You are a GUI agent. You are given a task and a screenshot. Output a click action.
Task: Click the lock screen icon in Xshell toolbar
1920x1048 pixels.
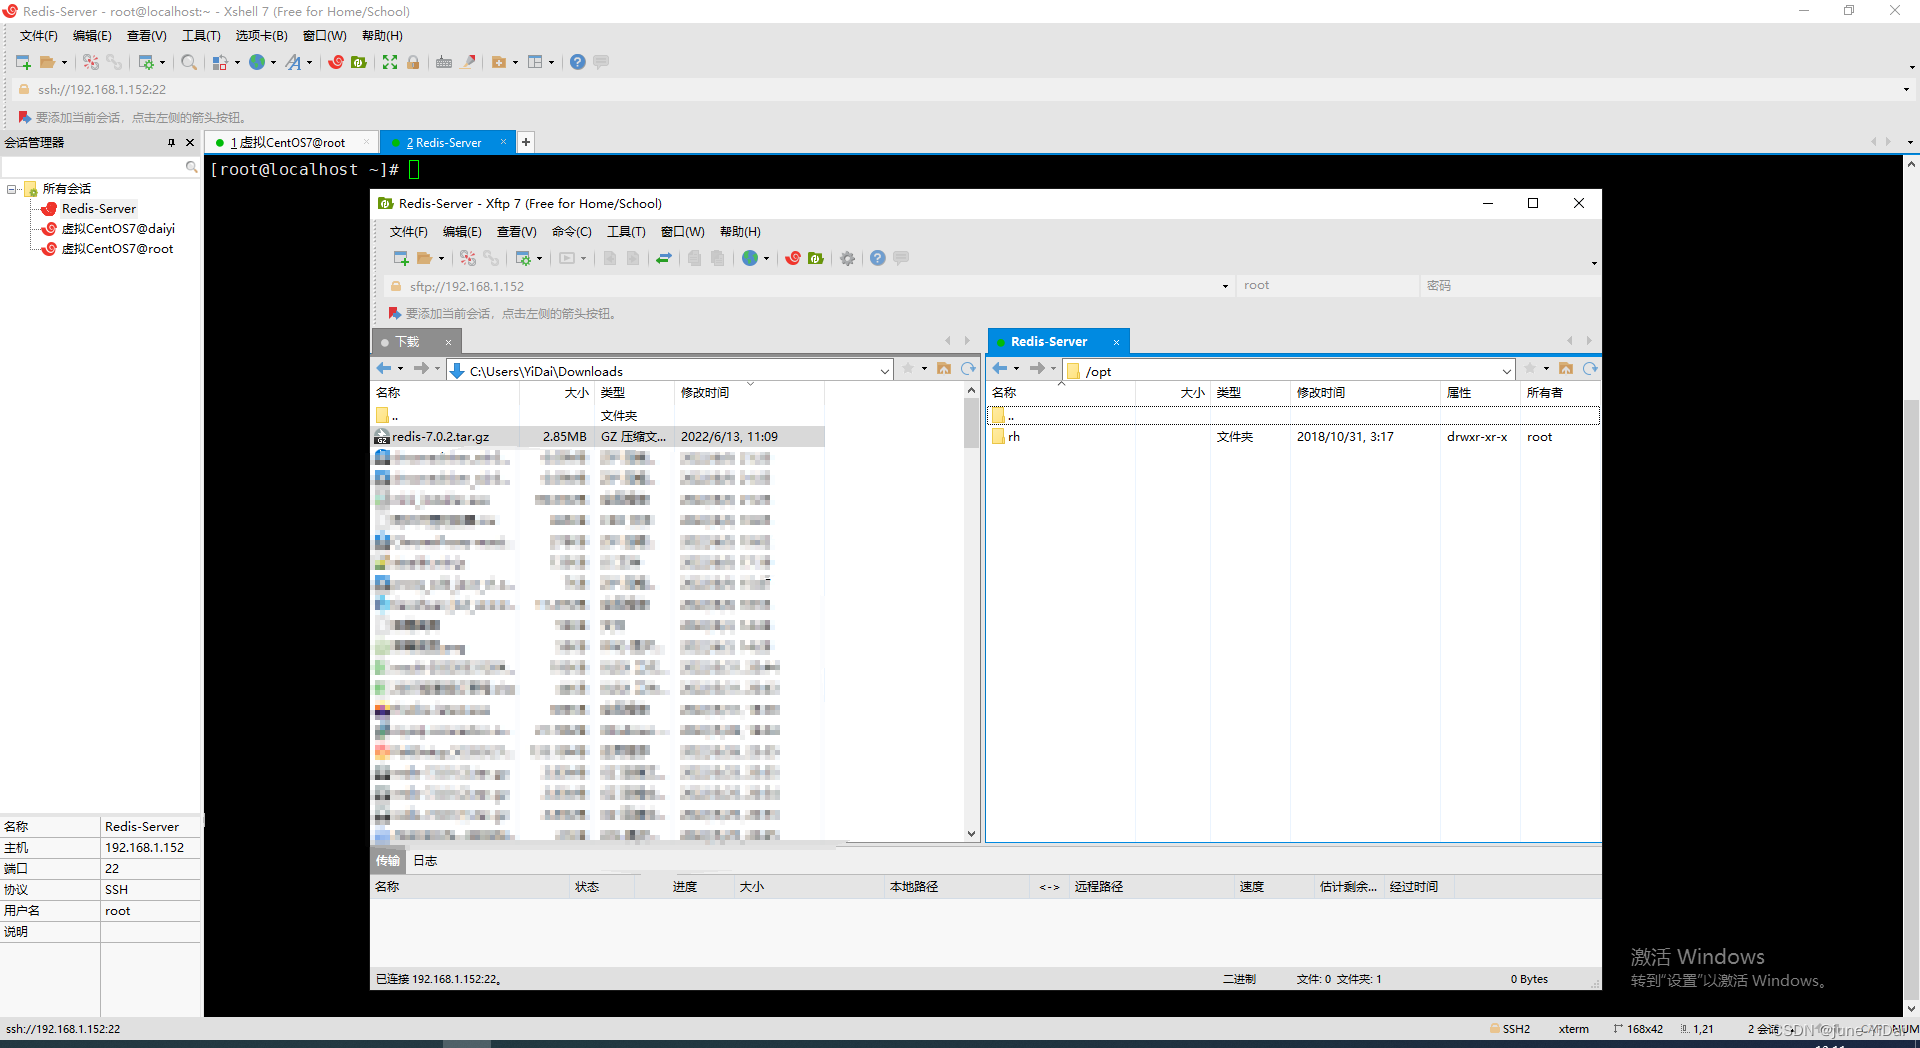[x=413, y=62]
